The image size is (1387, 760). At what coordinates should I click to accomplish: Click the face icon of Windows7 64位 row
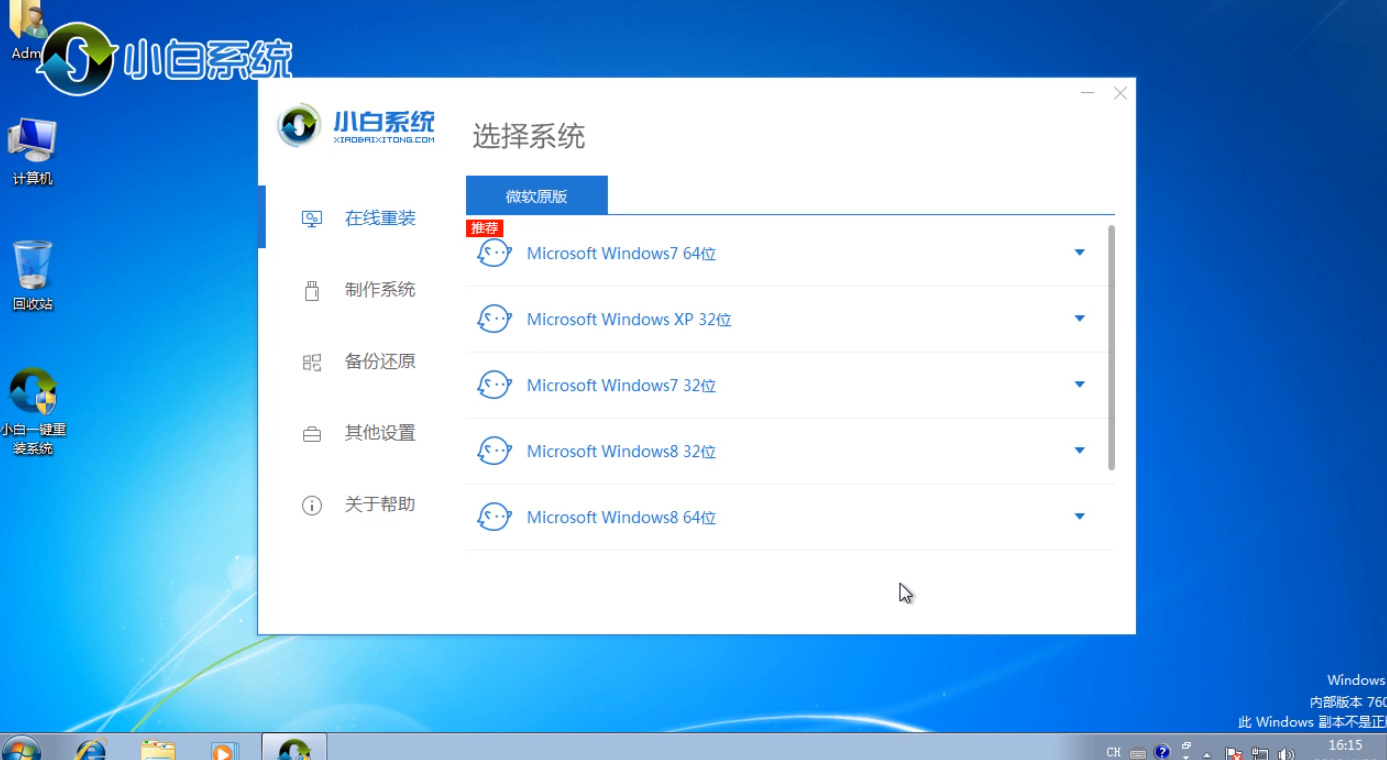(x=494, y=253)
